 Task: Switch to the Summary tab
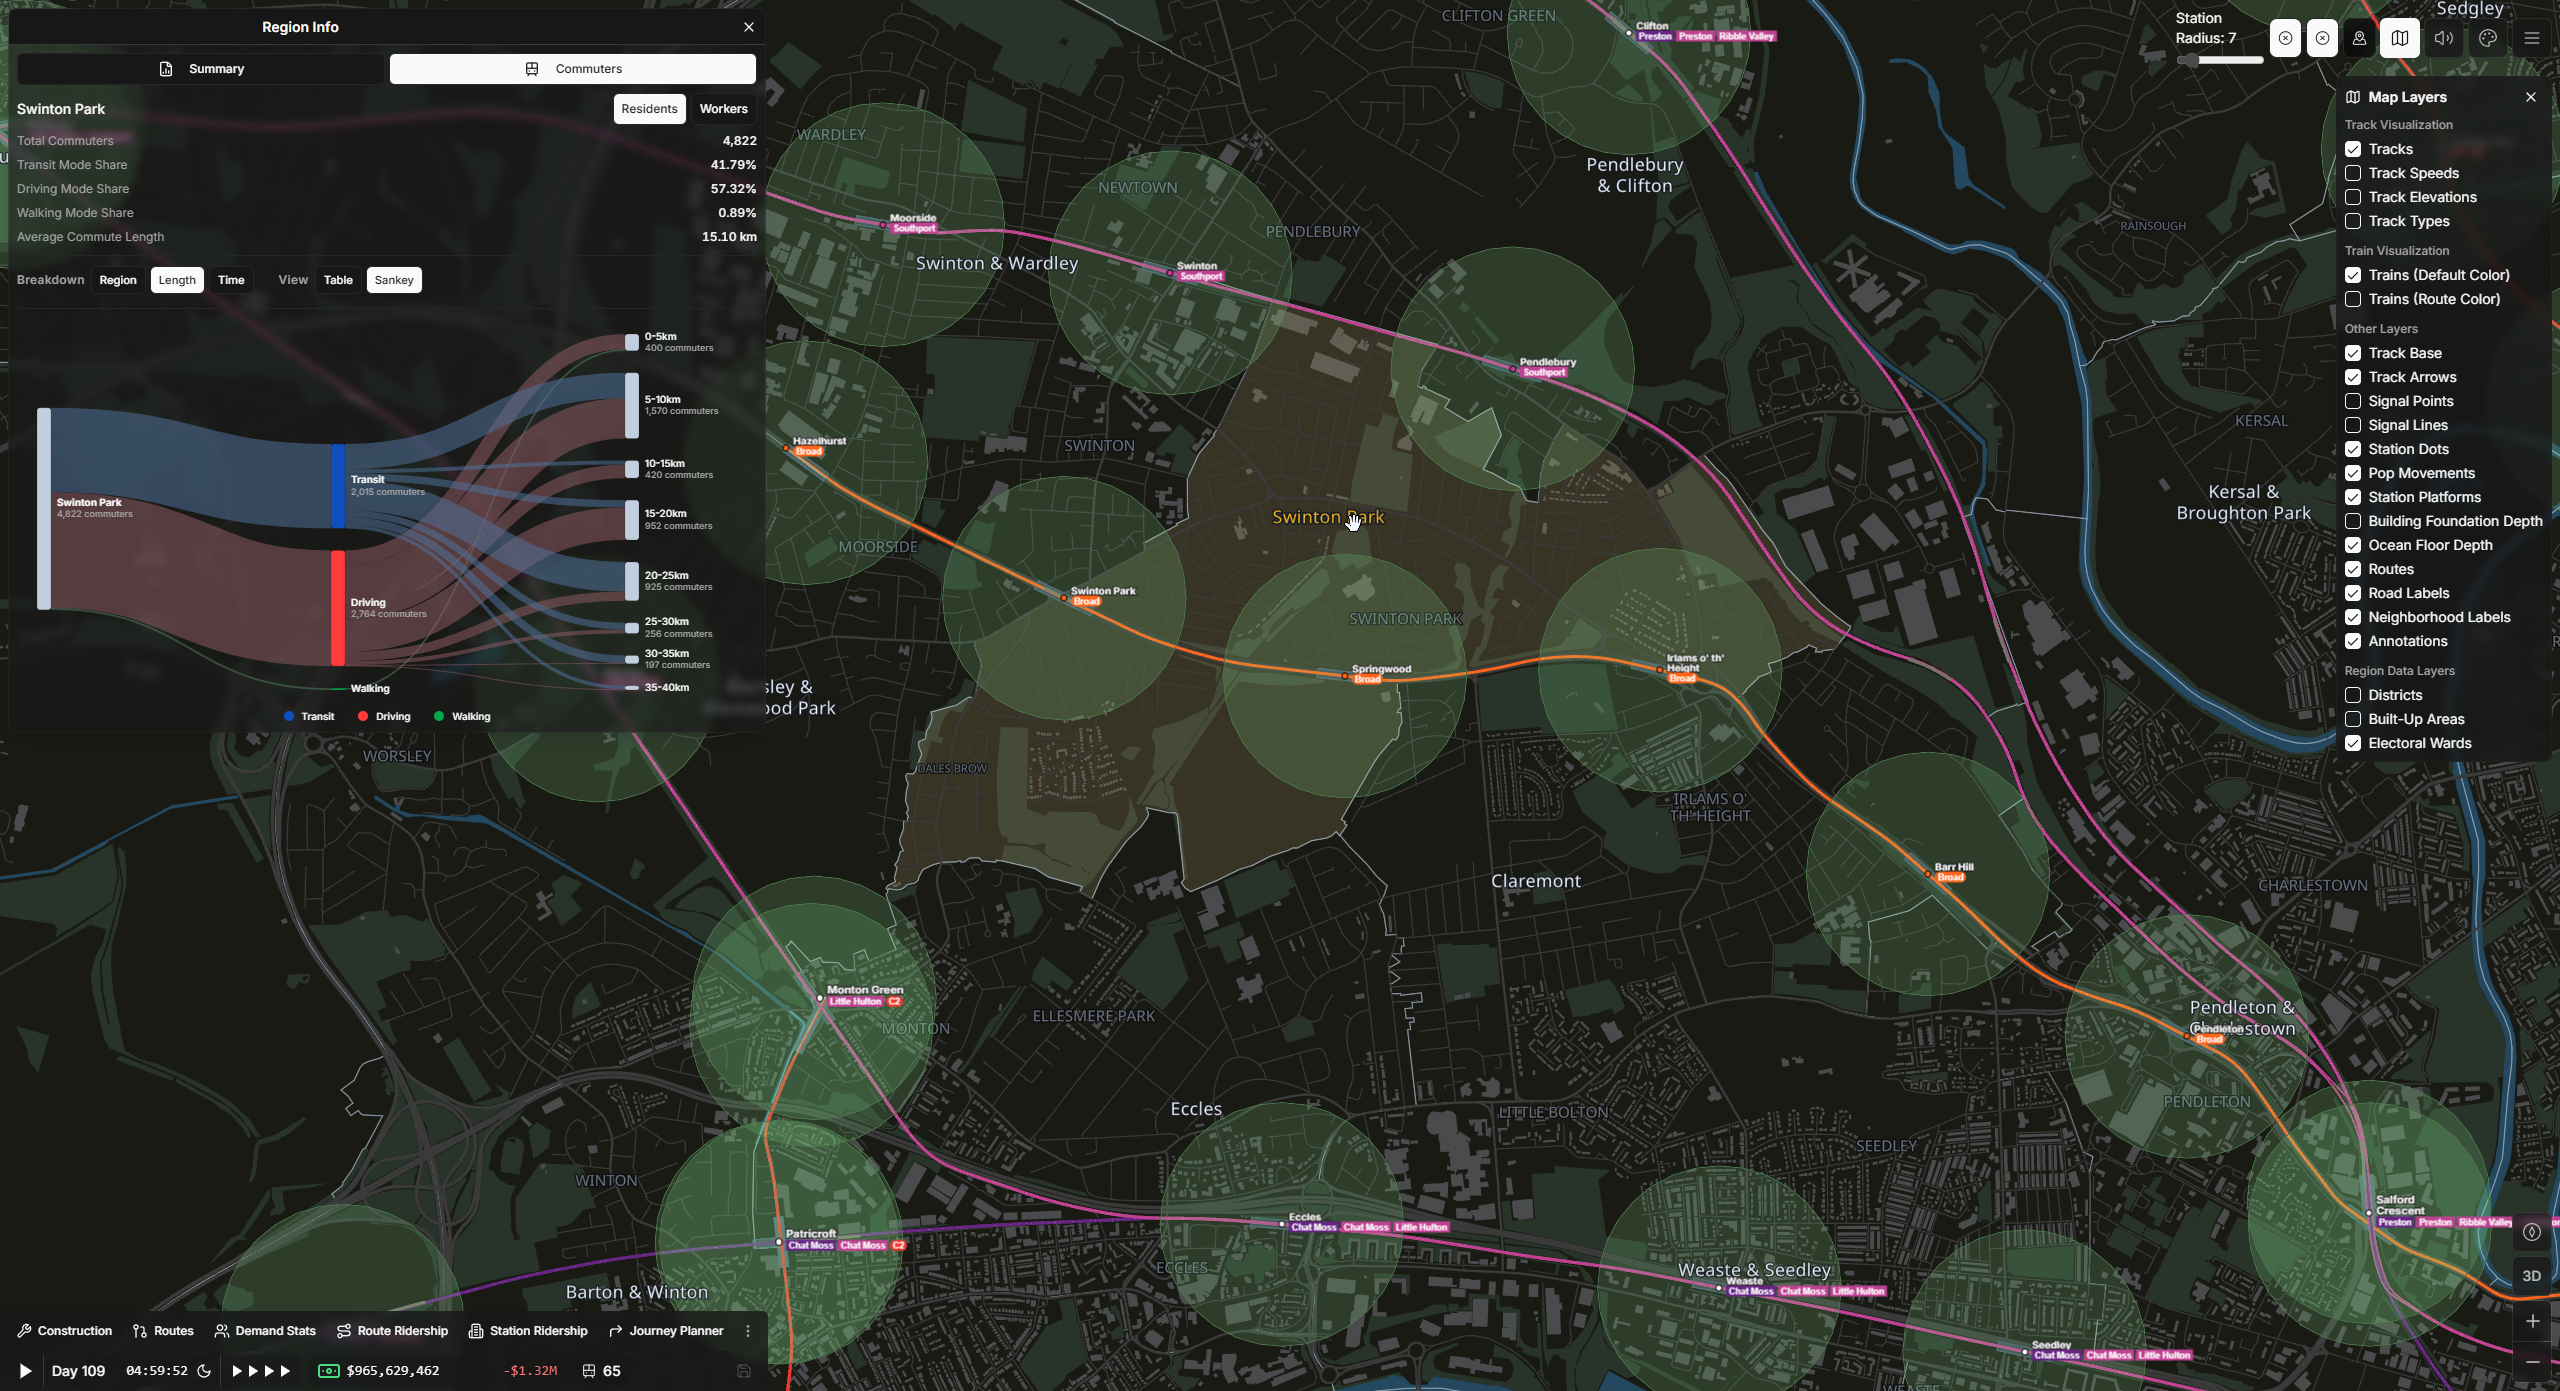click(x=202, y=69)
